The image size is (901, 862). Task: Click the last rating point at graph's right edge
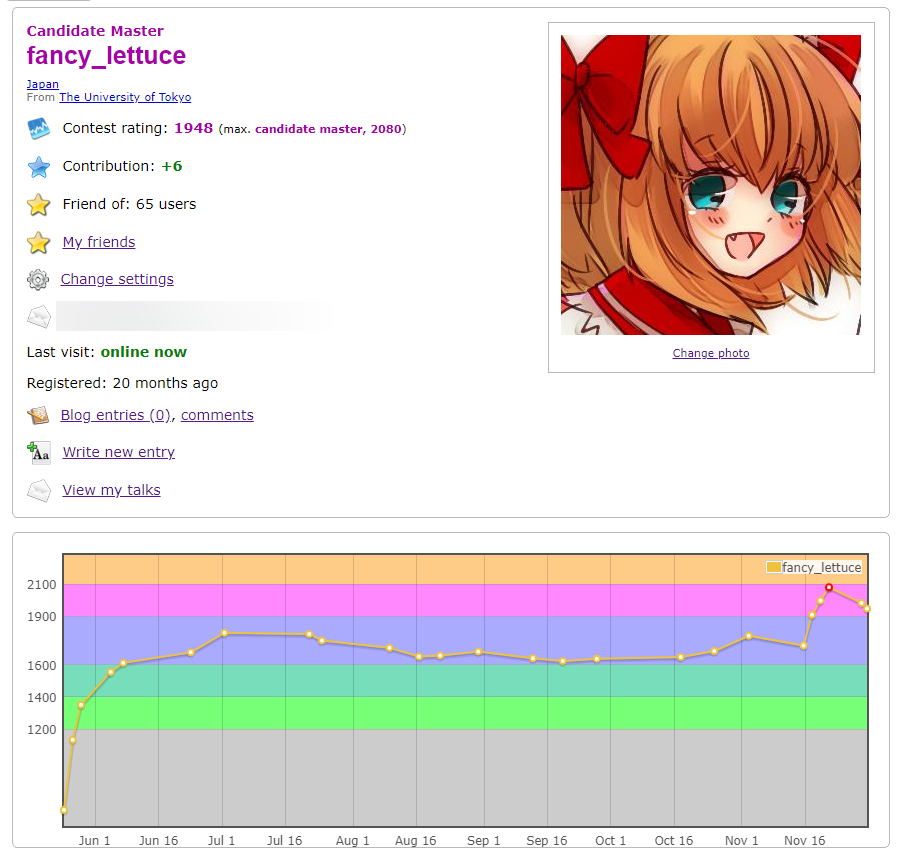click(x=867, y=609)
